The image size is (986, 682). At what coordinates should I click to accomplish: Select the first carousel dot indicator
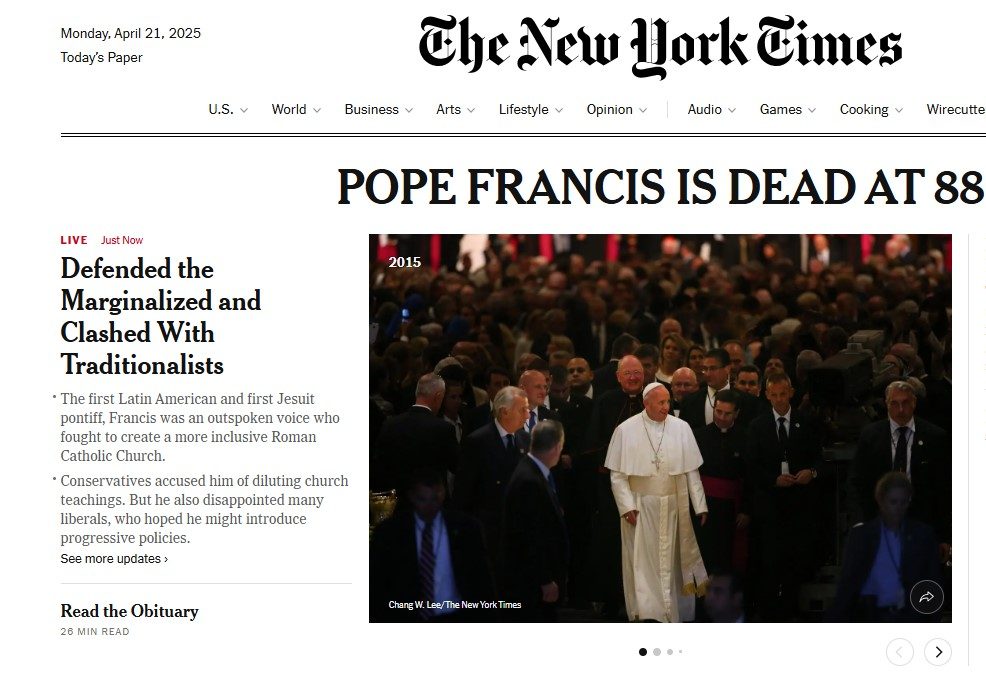point(643,652)
